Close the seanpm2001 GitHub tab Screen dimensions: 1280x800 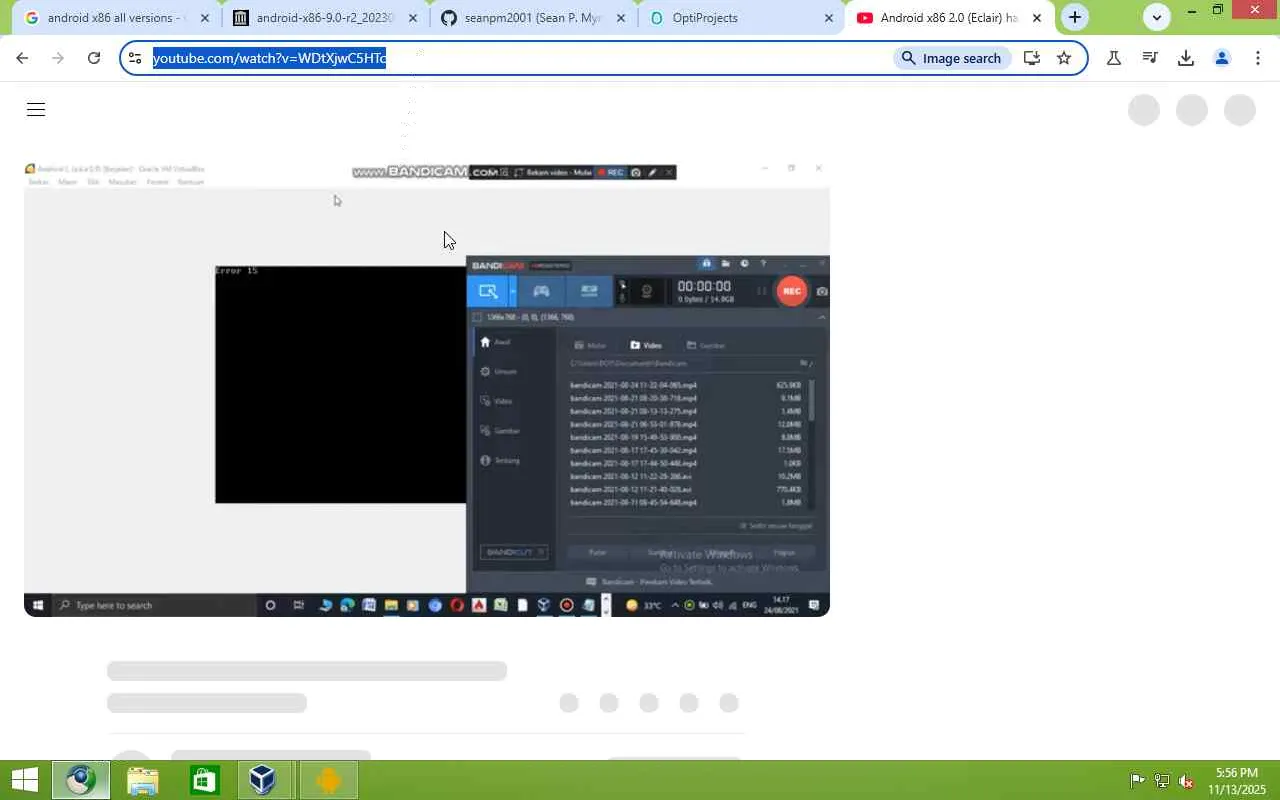point(621,18)
